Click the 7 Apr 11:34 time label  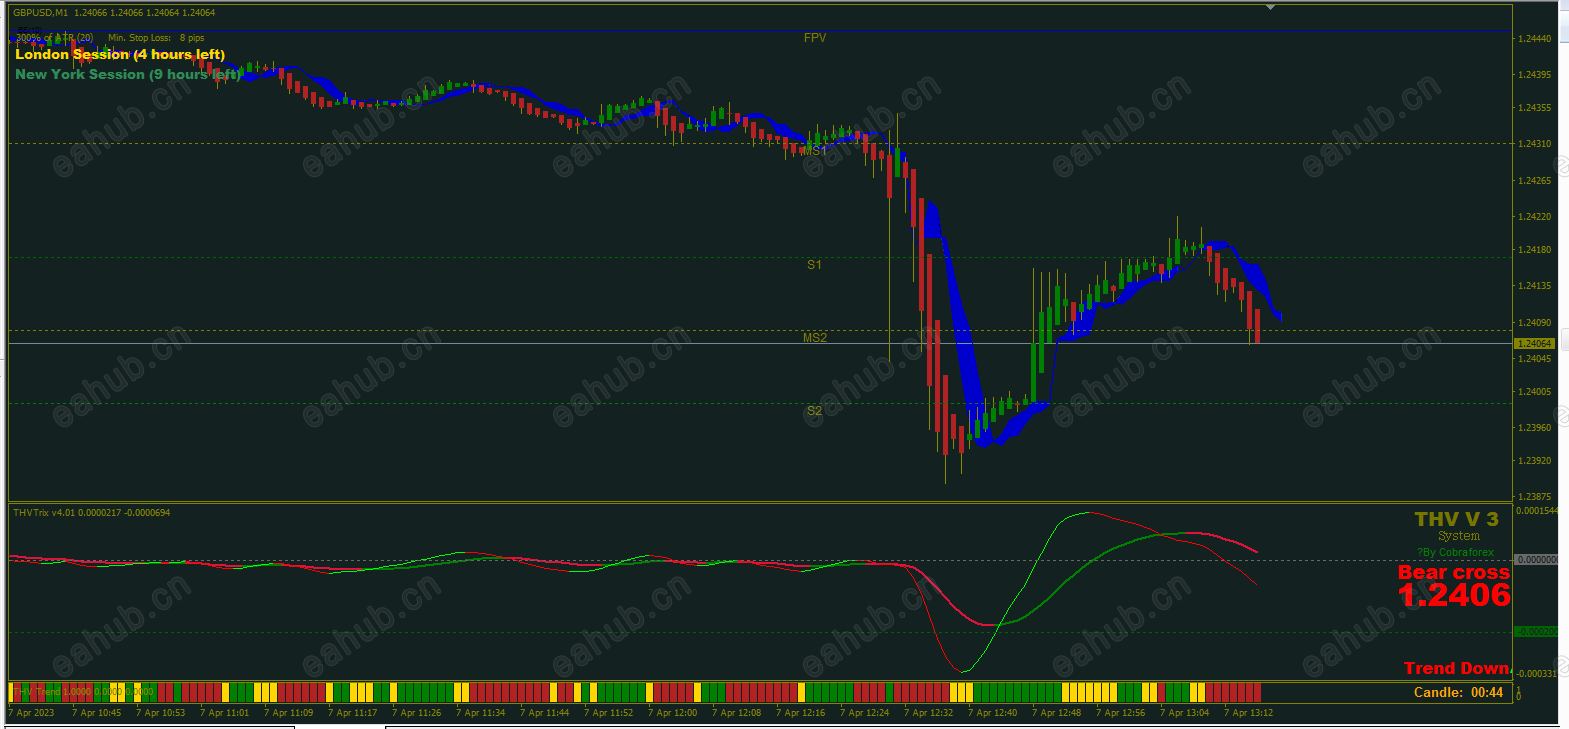click(481, 713)
